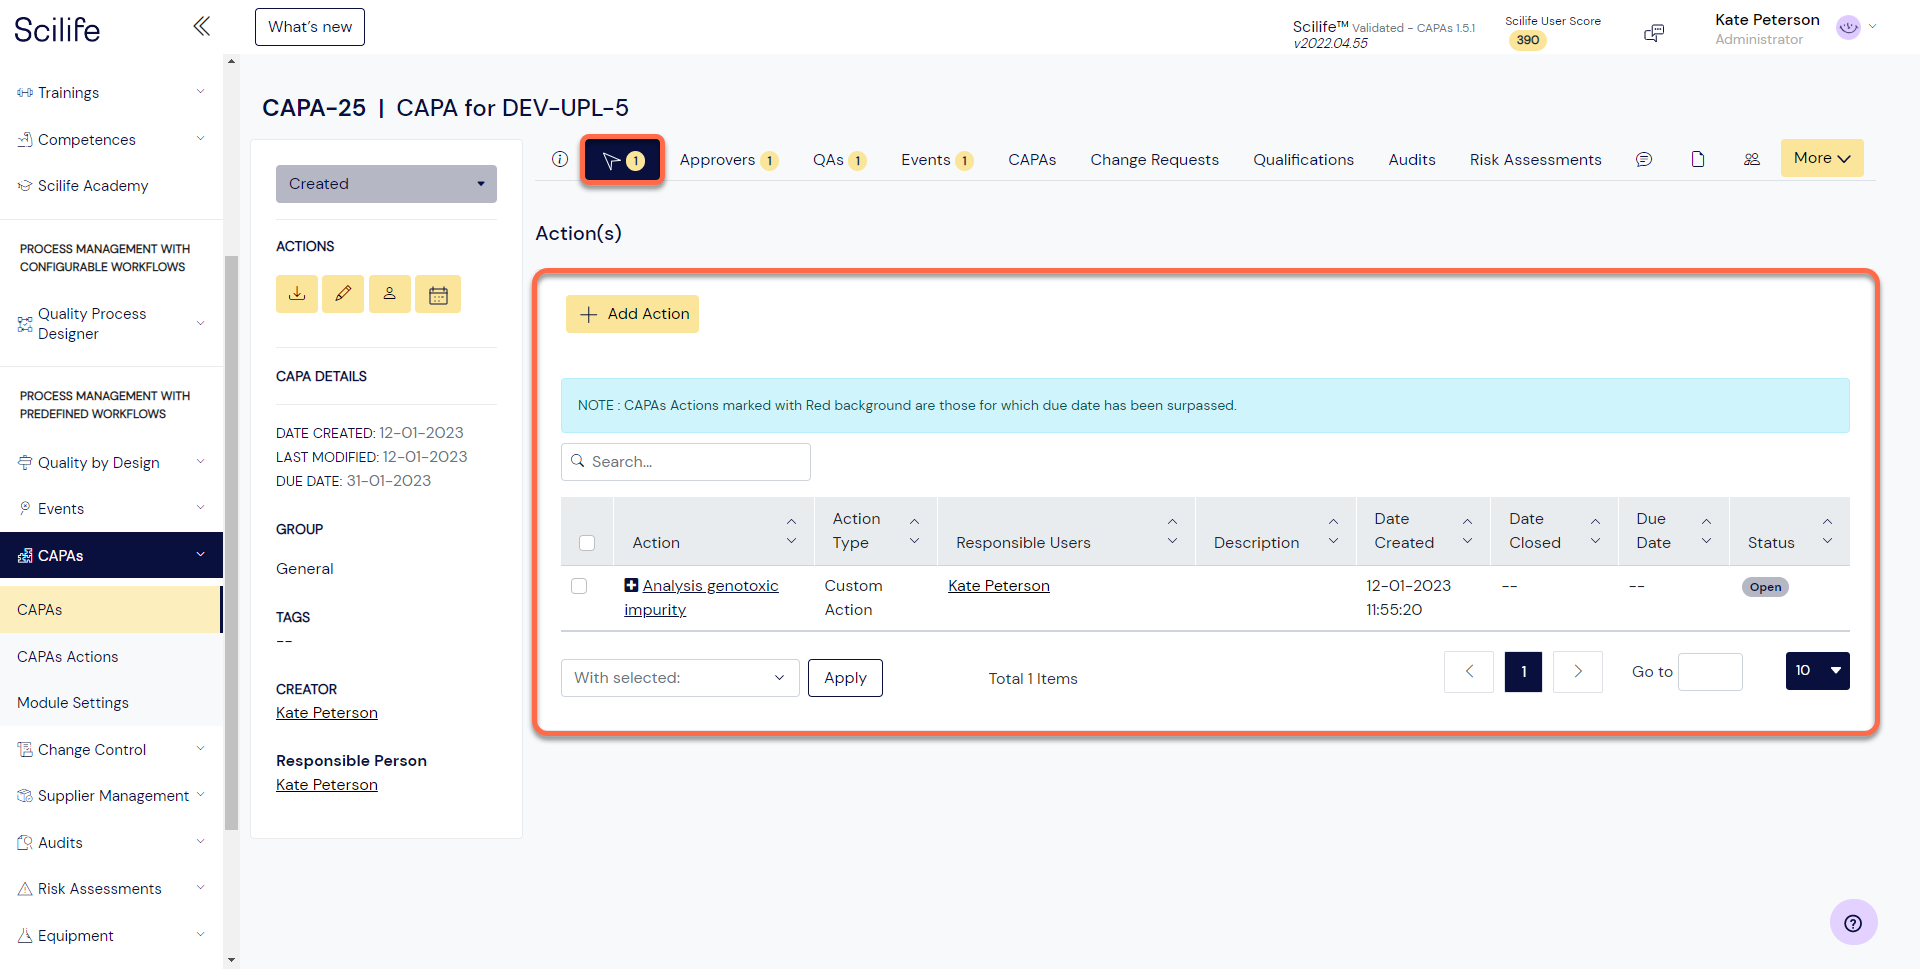Screen dimensions: 1920x969
Task: Switch to the Approvers tab
Action: coord(728,160)
